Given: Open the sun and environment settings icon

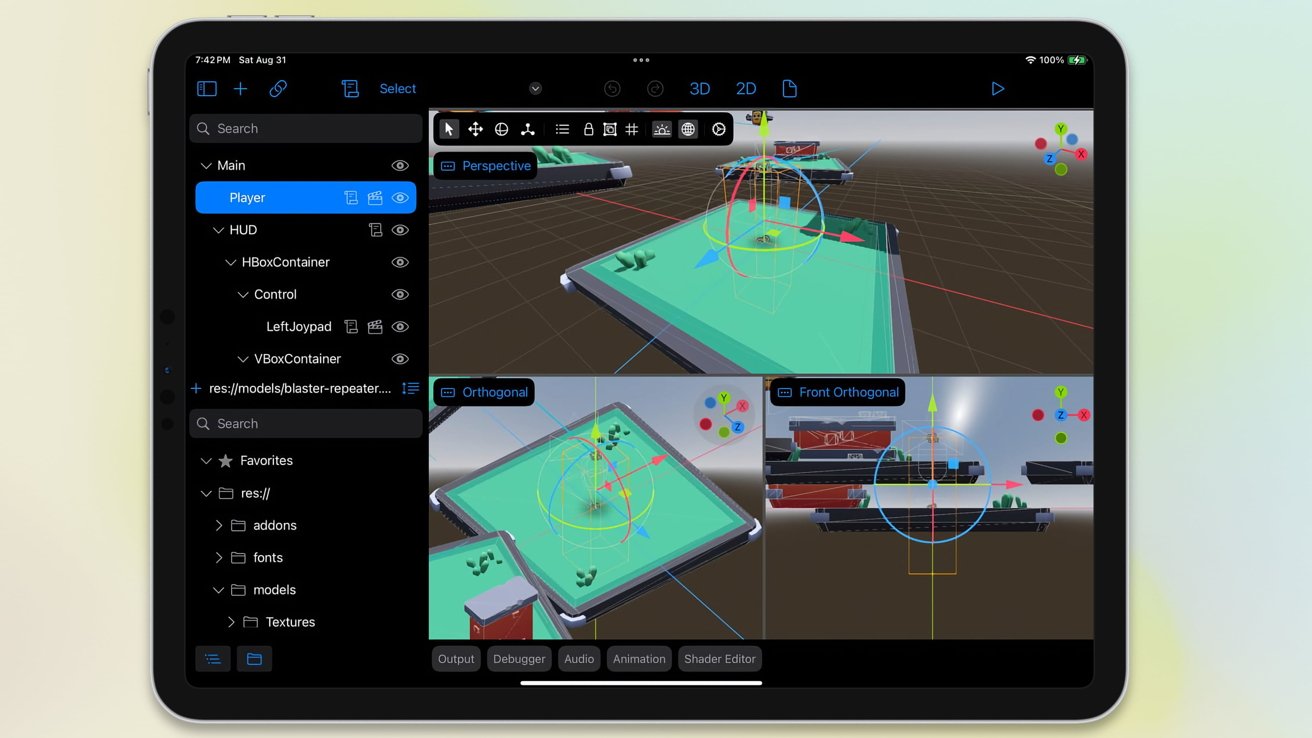Looking at the screenshot, I should [718, 129].
